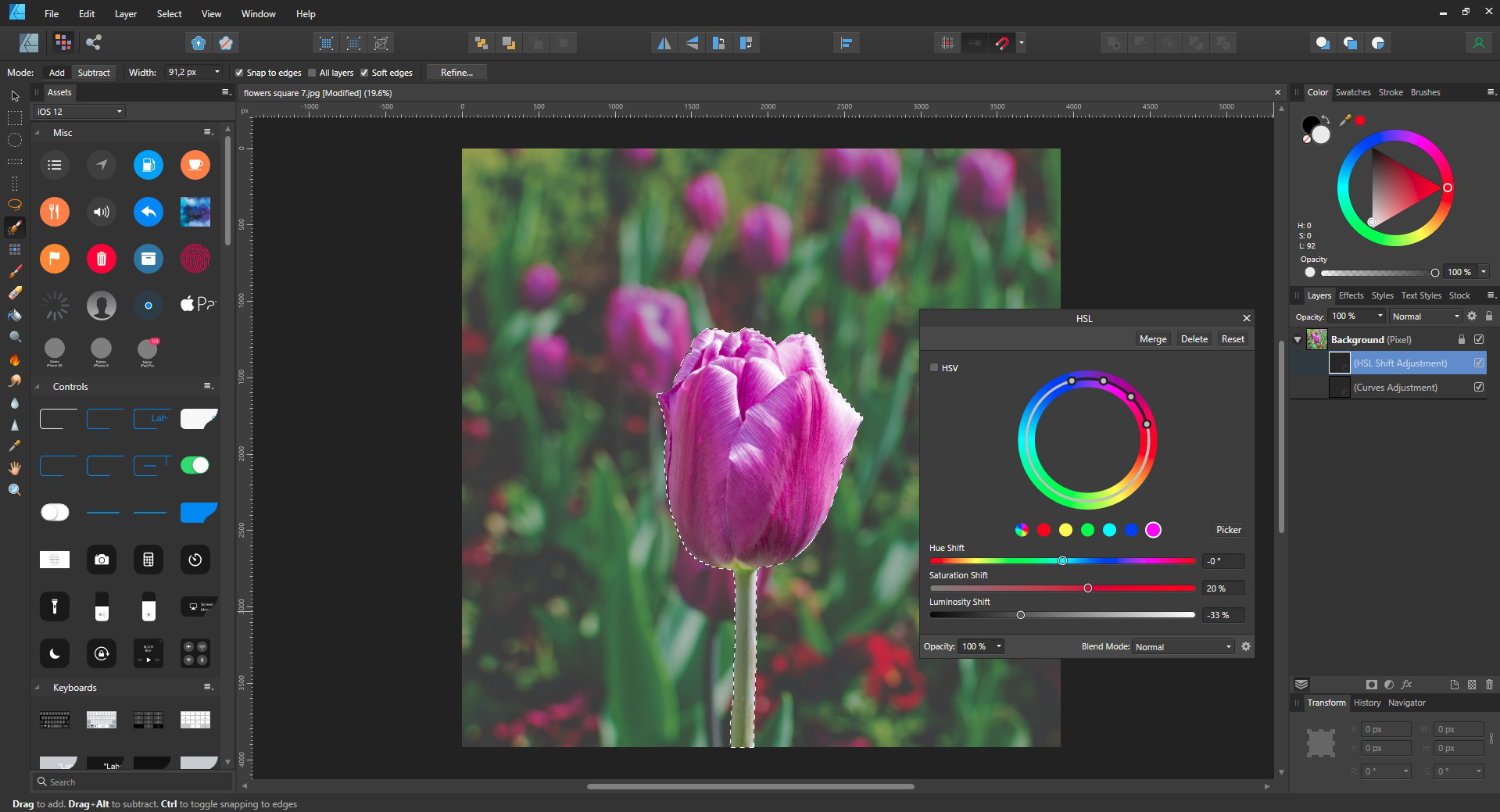Open the iOS 12 assets category dropdown
1500x812 pixels.
tap(78, 111)
